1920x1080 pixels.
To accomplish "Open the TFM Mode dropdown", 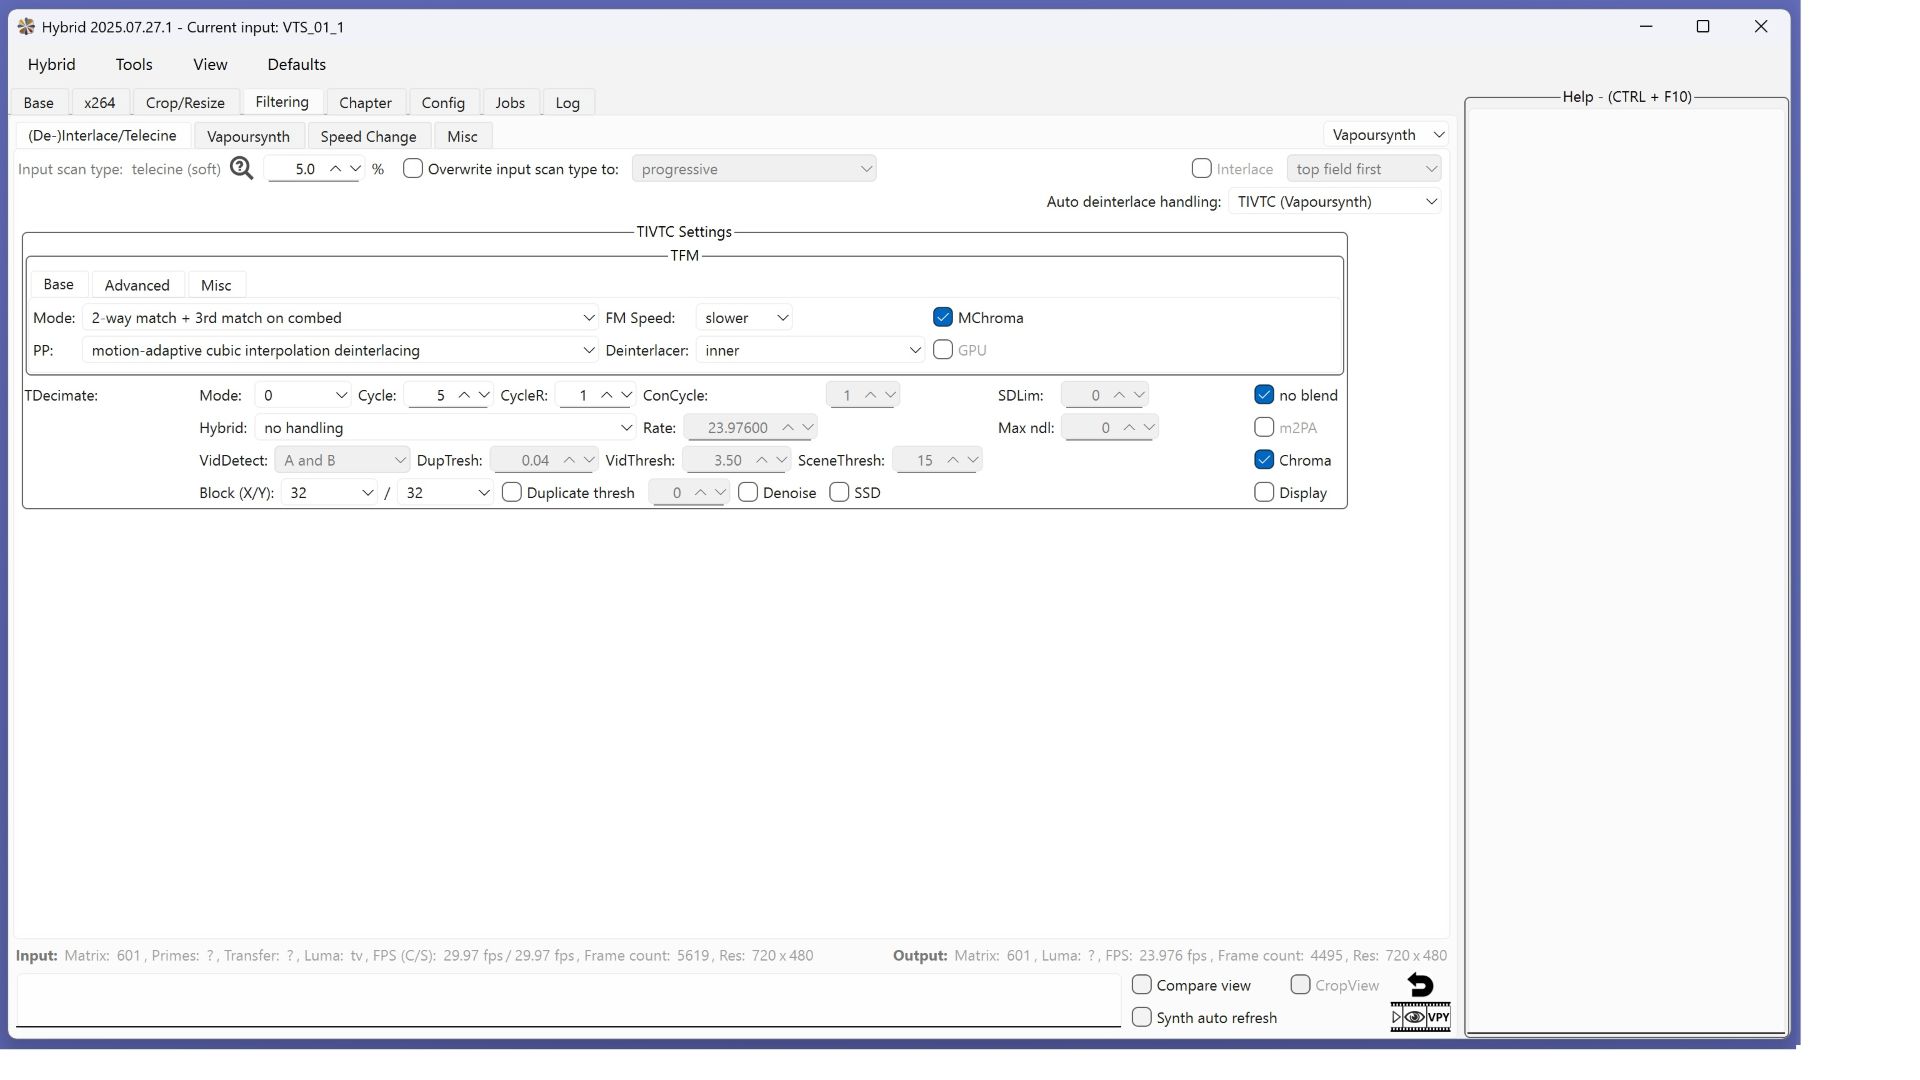I will [x=340, y=318].
